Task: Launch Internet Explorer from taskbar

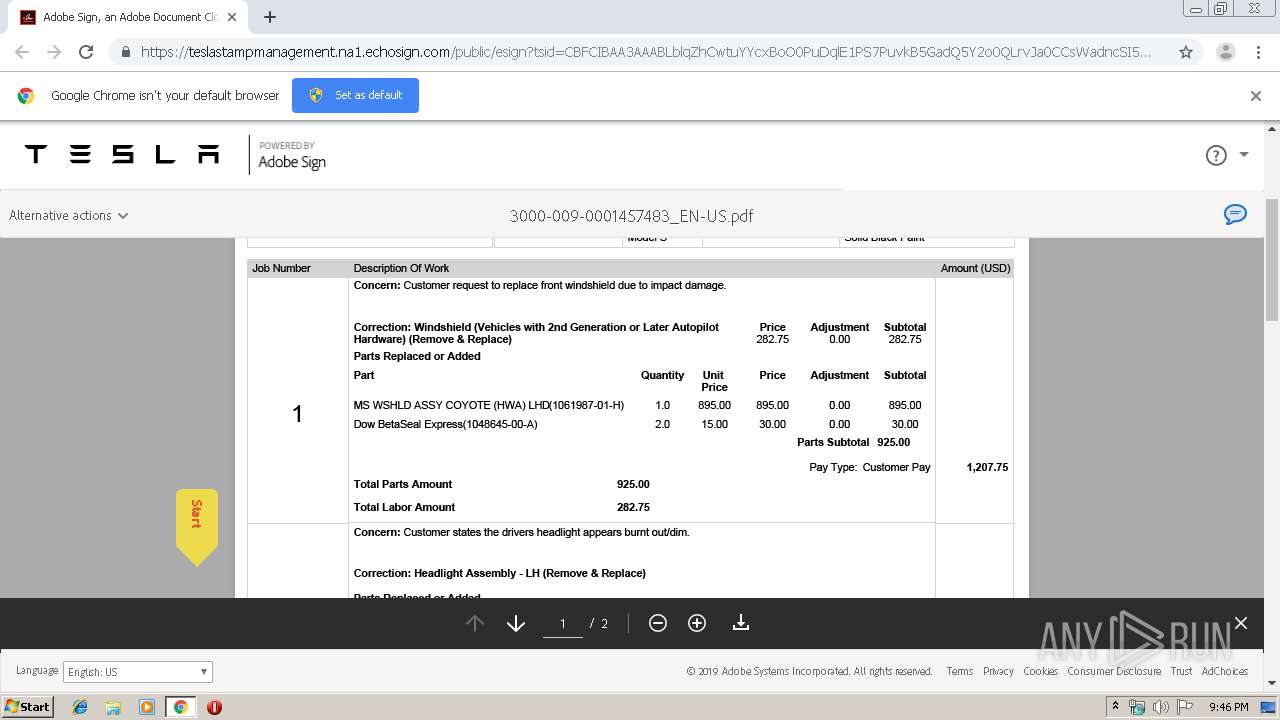Action: 80,707
